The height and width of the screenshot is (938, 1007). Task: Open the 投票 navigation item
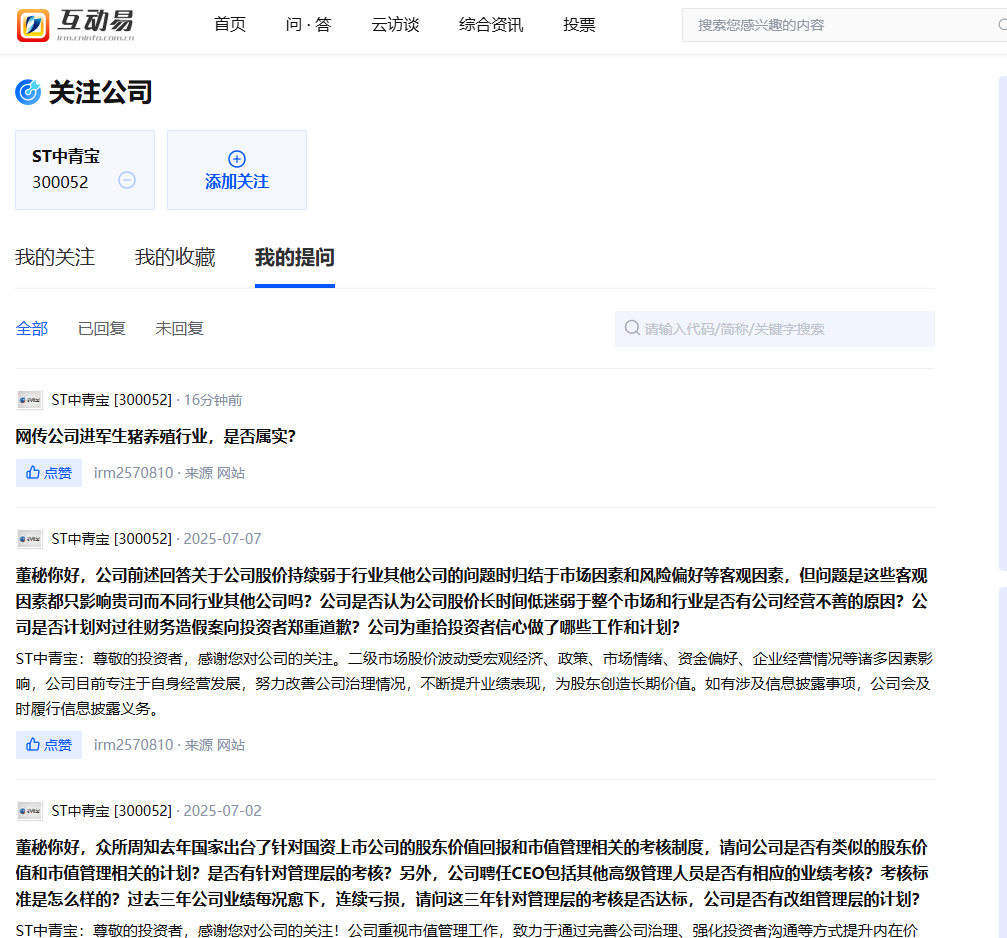point(579,25)
